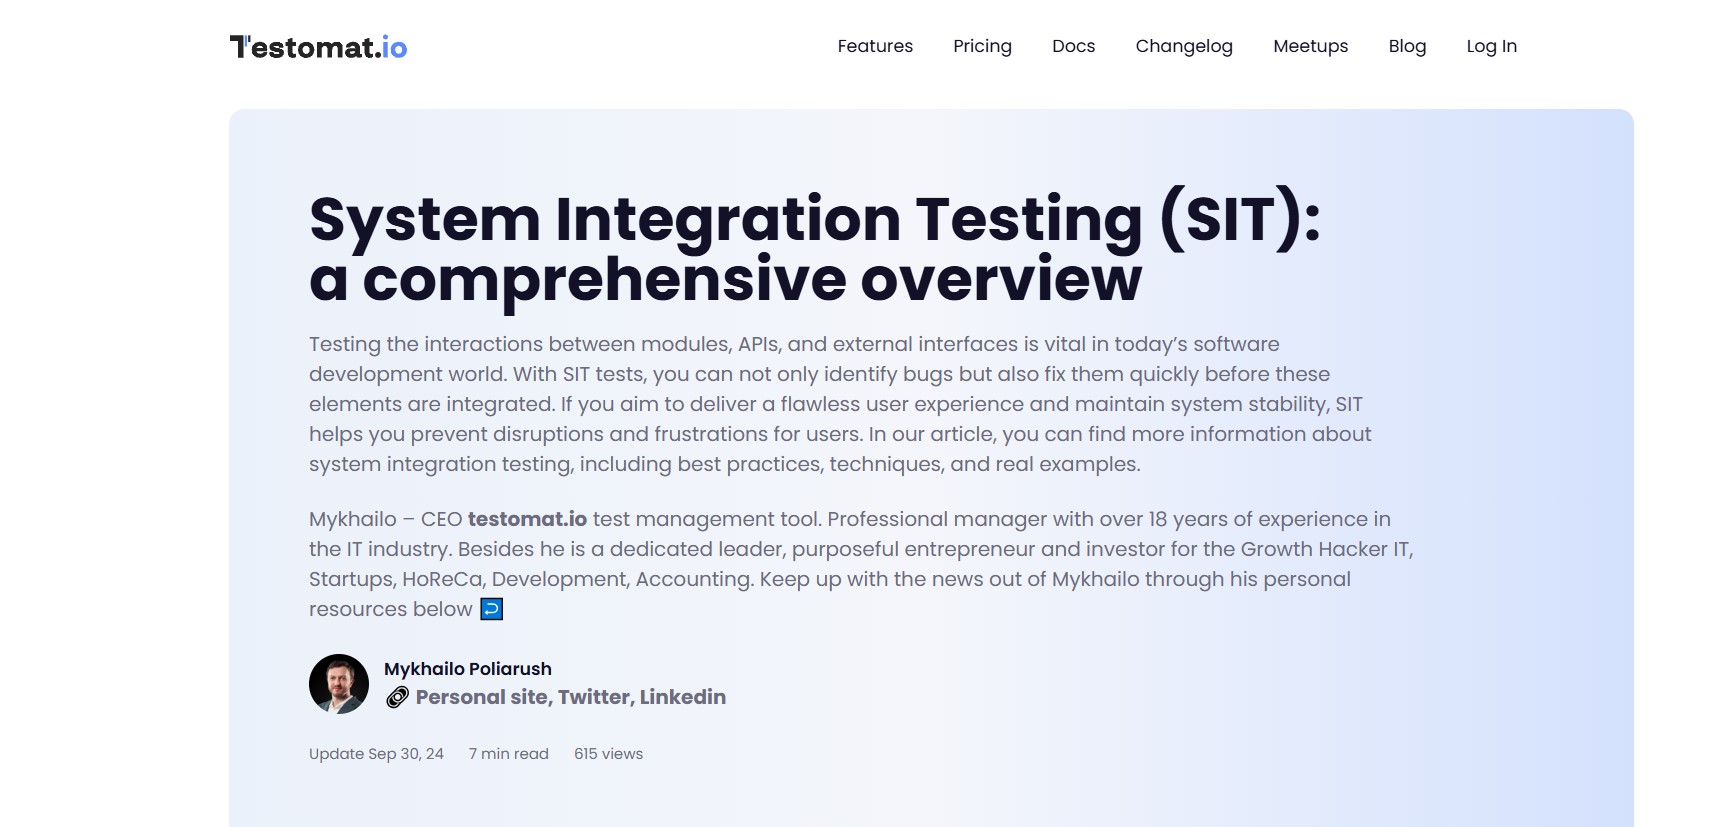This screenshot has height=827, width=1725.
Task: Click Log In
Action: [x=1491, y=46]
